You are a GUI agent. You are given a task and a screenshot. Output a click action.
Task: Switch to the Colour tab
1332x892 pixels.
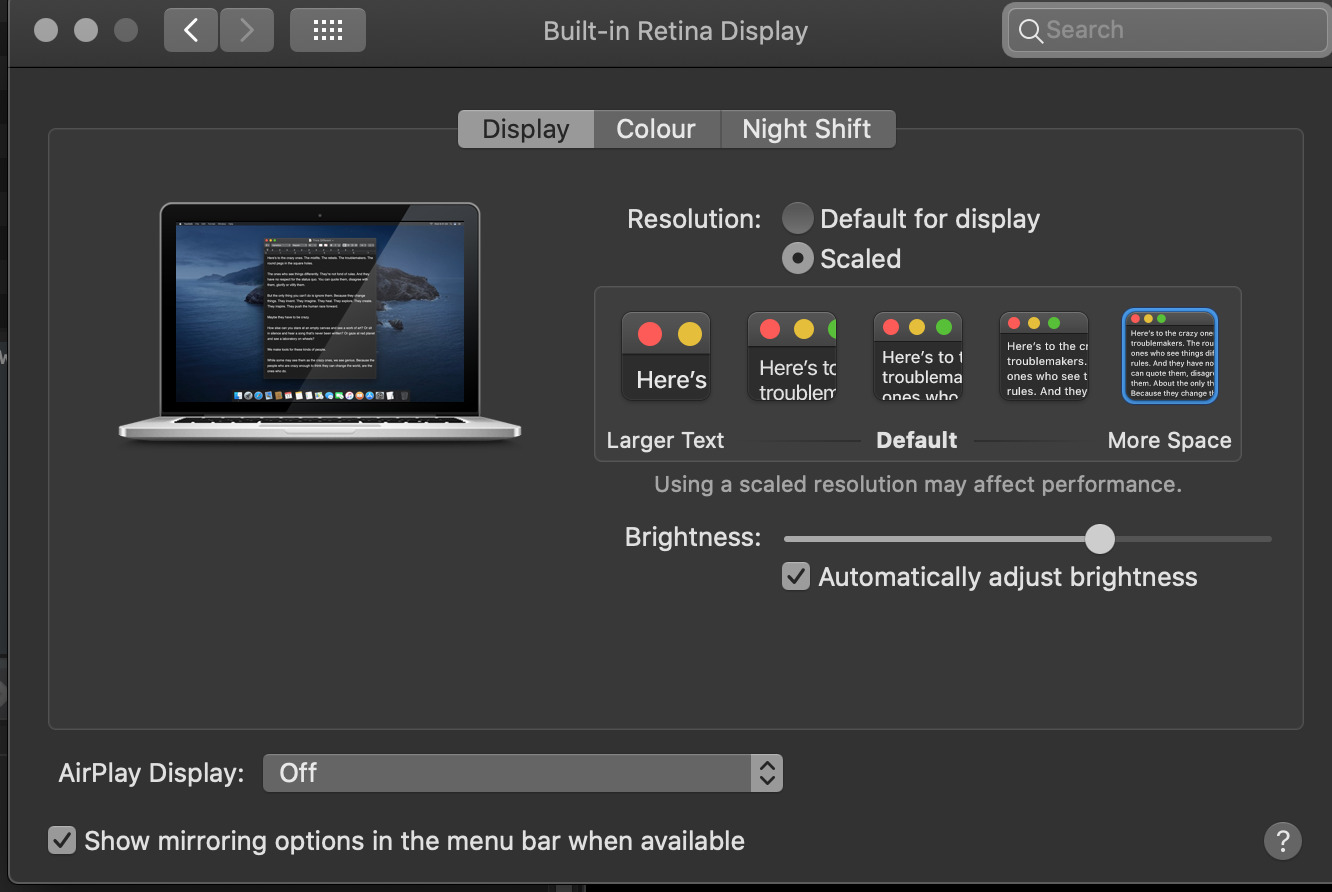tap(656, 129)
